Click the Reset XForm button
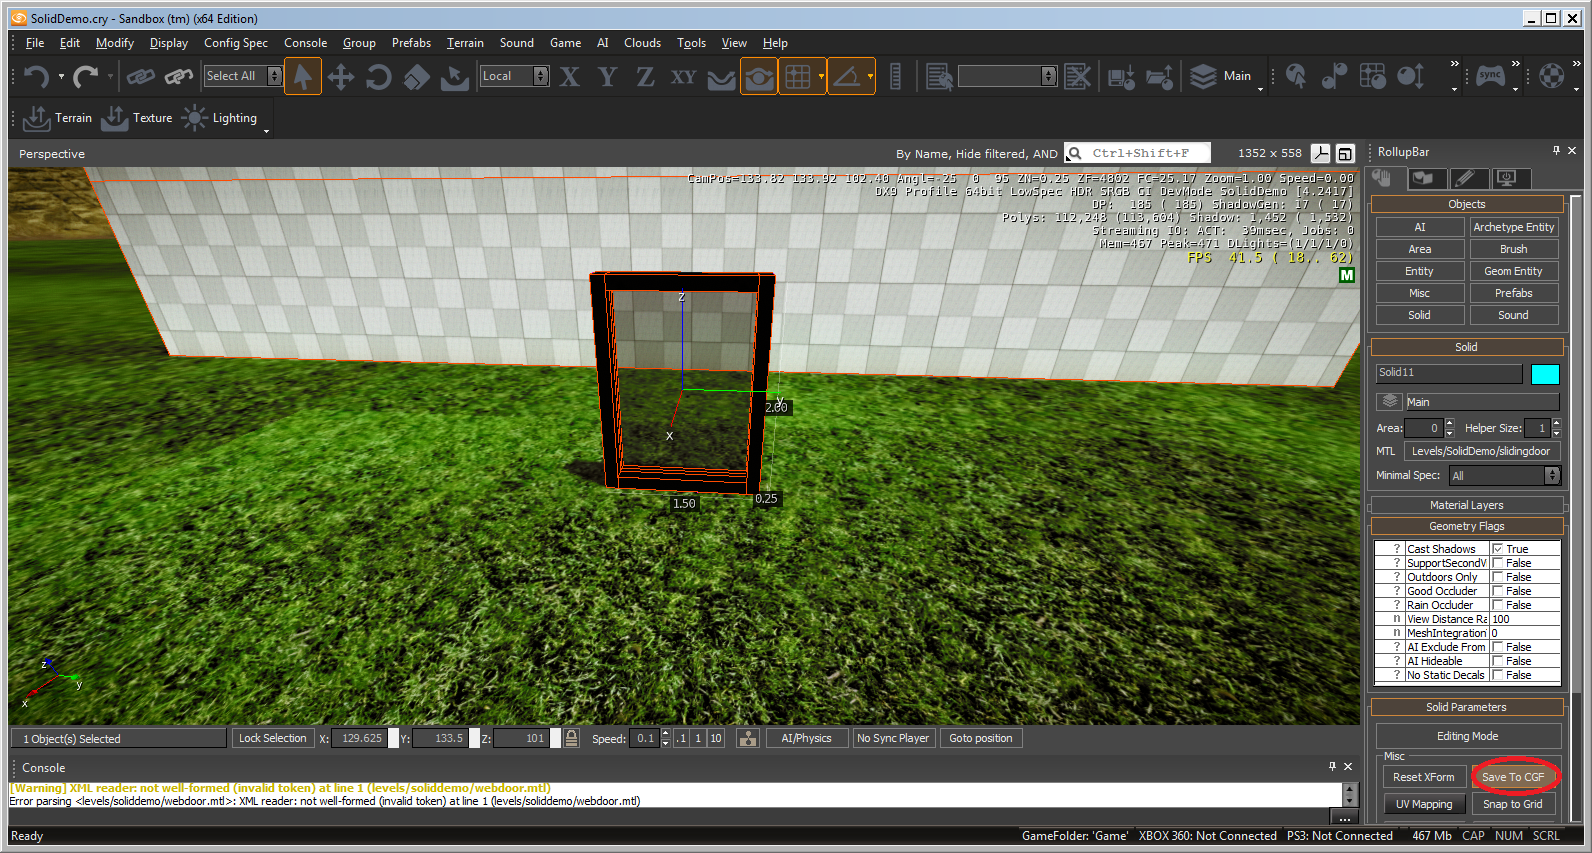Image resolution: width=1592 pixels, height=853 pixels. 1424,777
